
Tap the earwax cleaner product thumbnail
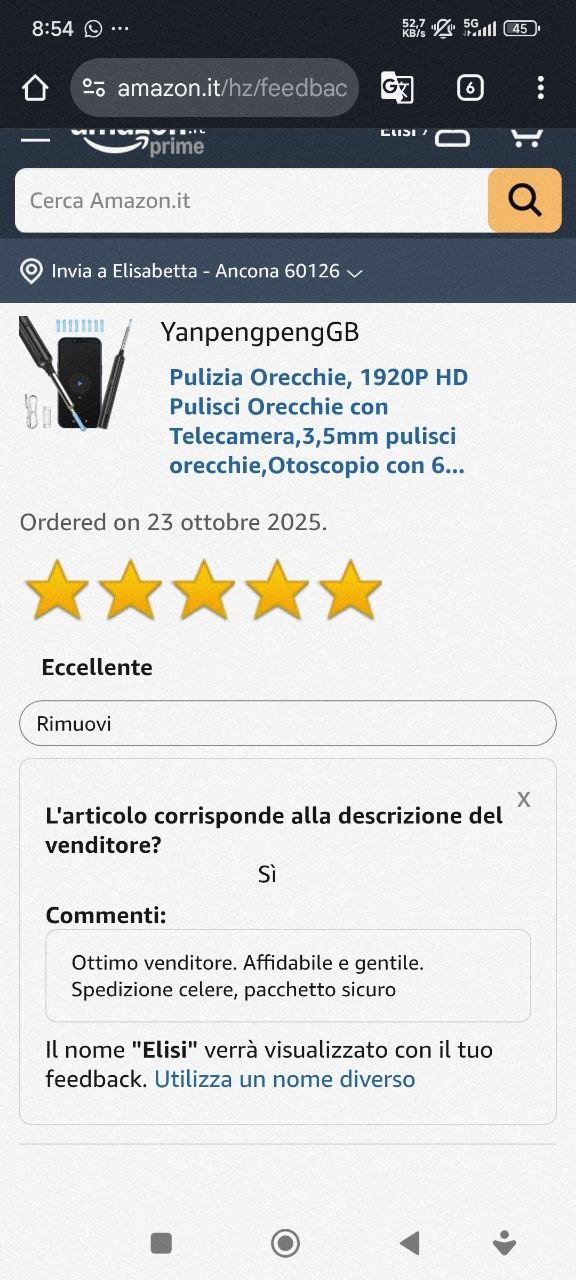pyautogui.click(x=76, y=373)
